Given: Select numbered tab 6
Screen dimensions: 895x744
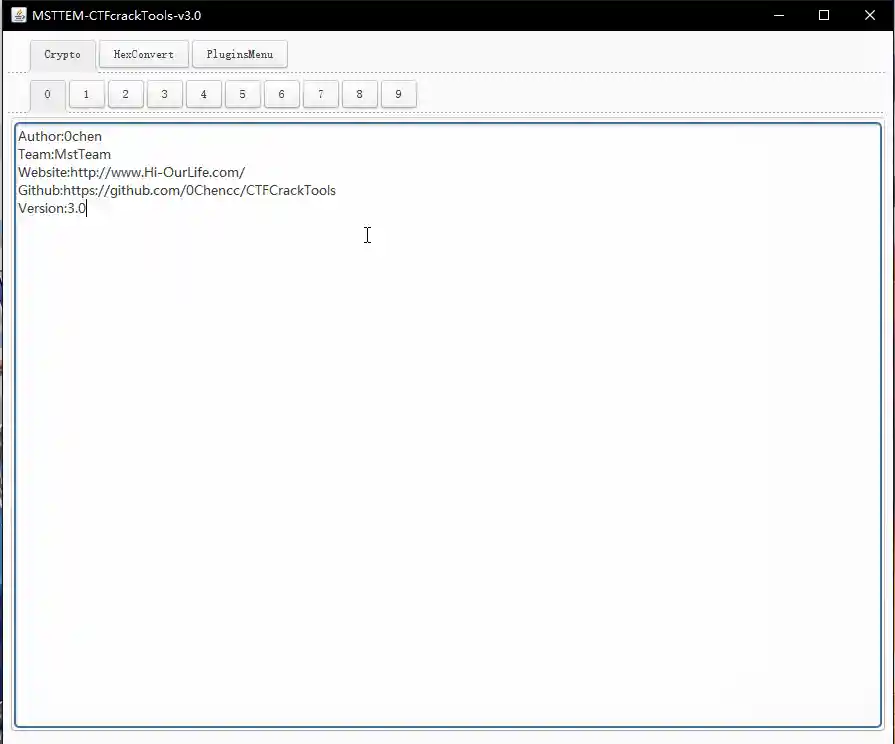Looking at the screenshot, I should [281, 94].
